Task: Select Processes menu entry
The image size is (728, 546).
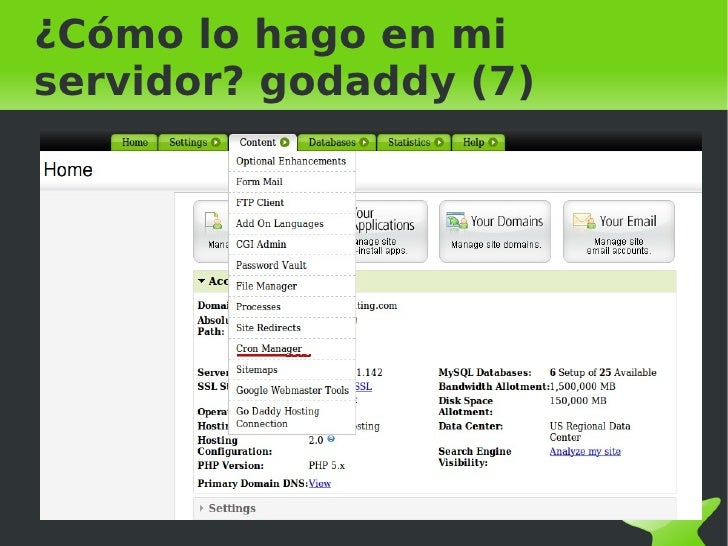Action: (x=292, y=306)
